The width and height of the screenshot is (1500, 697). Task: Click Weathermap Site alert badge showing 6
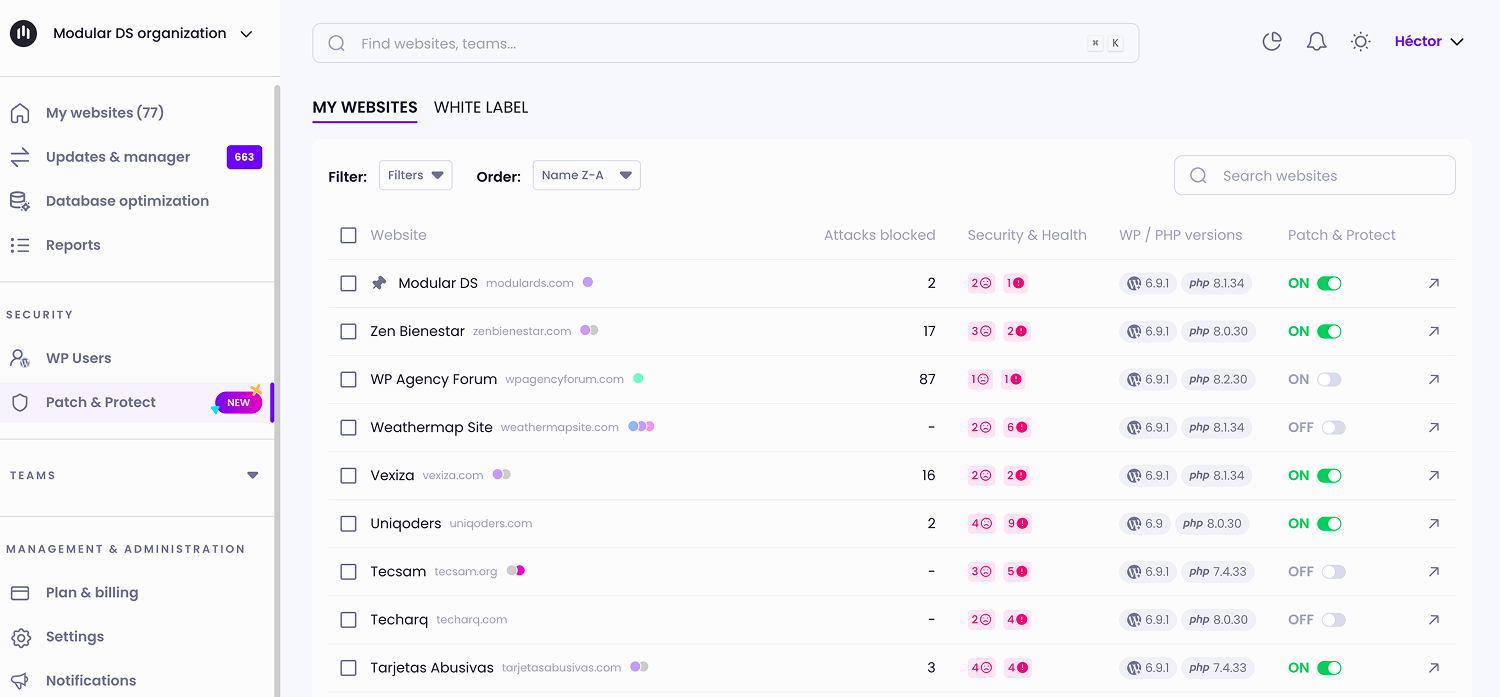[1017, 427]
